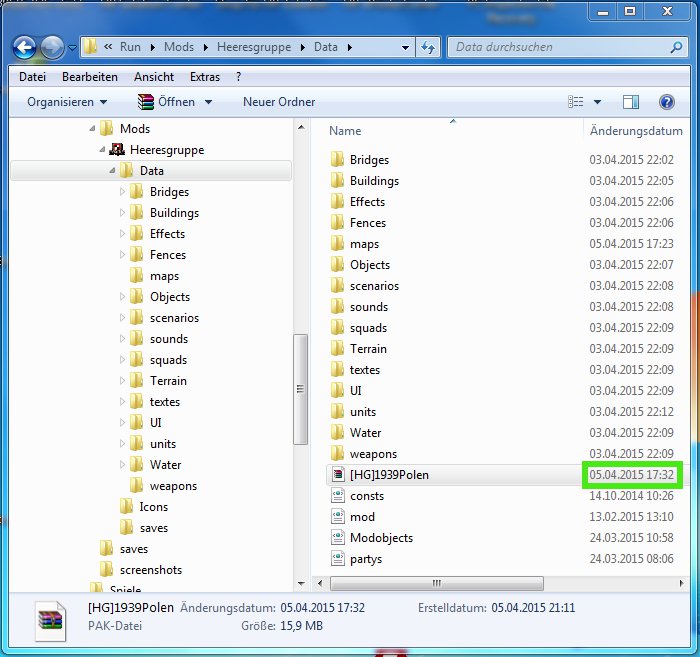Viewport: 700px width, 657px height.
Task: Select [HG]1939Polen PAK archive icon
Action: [x=338, y=474]
